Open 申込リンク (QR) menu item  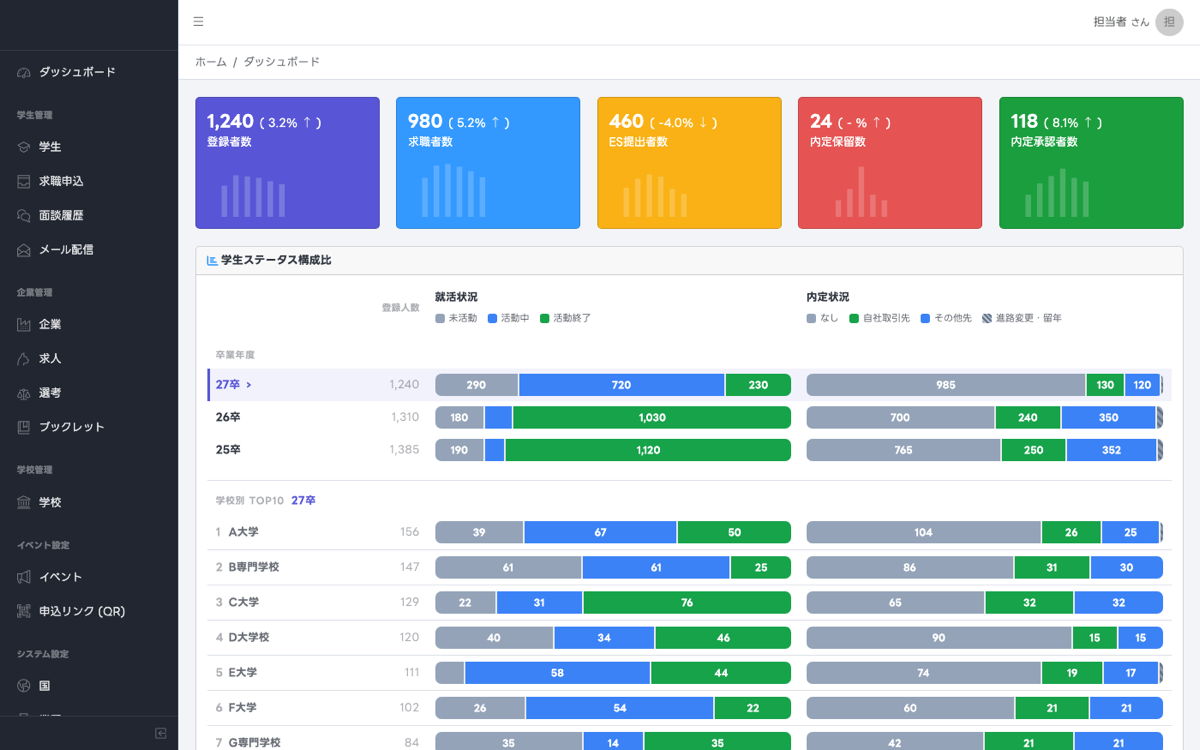pos(89,611)
